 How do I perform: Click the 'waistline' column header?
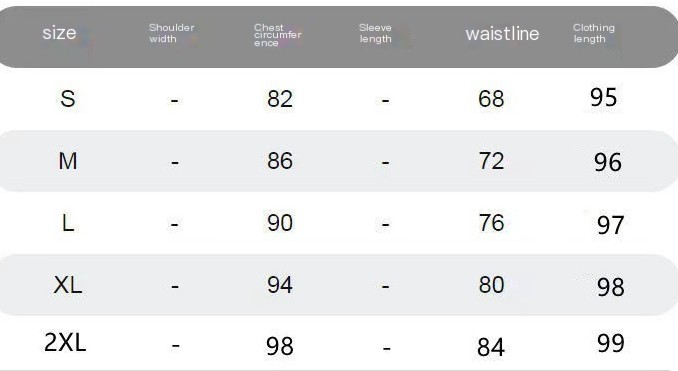click(502, 34)
